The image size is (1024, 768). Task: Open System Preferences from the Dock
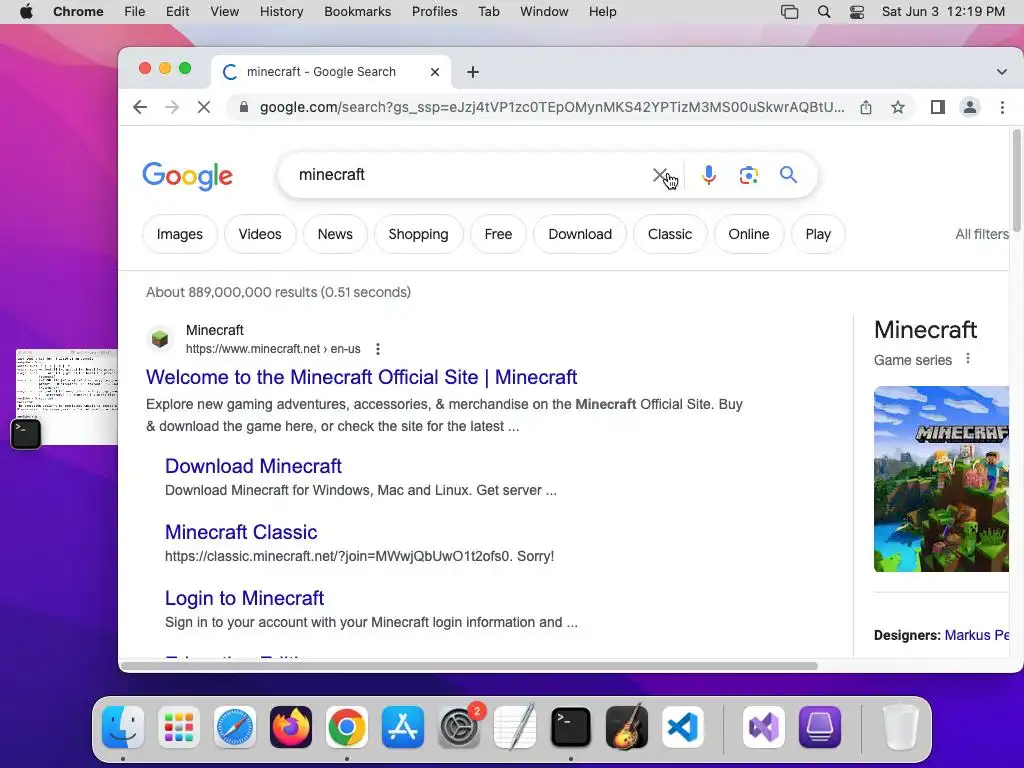tap(459, 726)
